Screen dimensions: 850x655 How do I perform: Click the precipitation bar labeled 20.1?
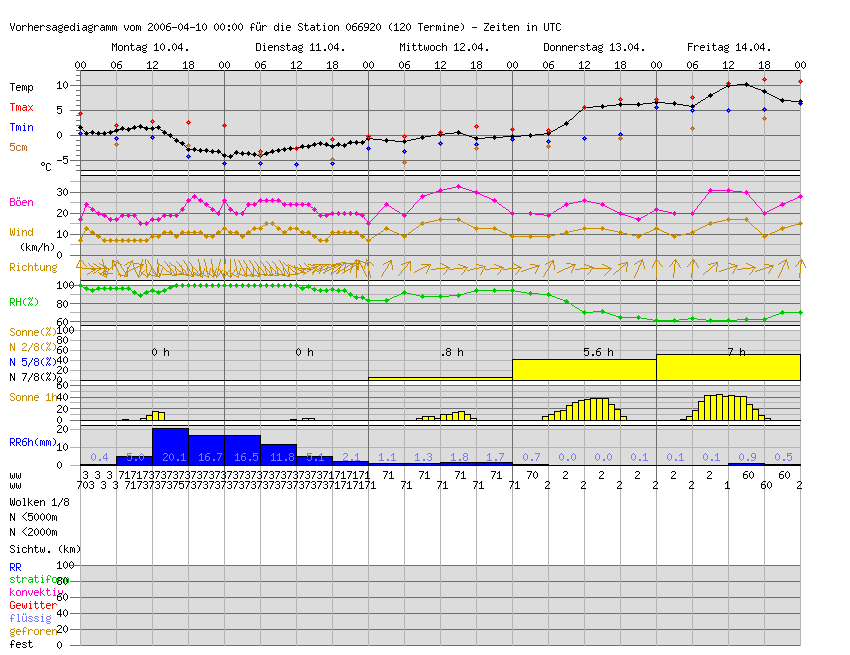point(170,447)
